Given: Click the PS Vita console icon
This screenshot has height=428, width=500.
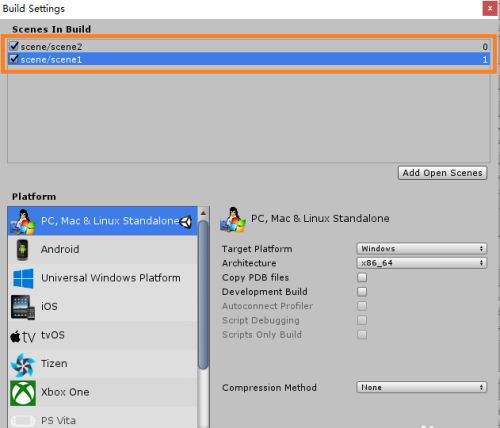Looking at the screenshot, I should tap(23, 421).
